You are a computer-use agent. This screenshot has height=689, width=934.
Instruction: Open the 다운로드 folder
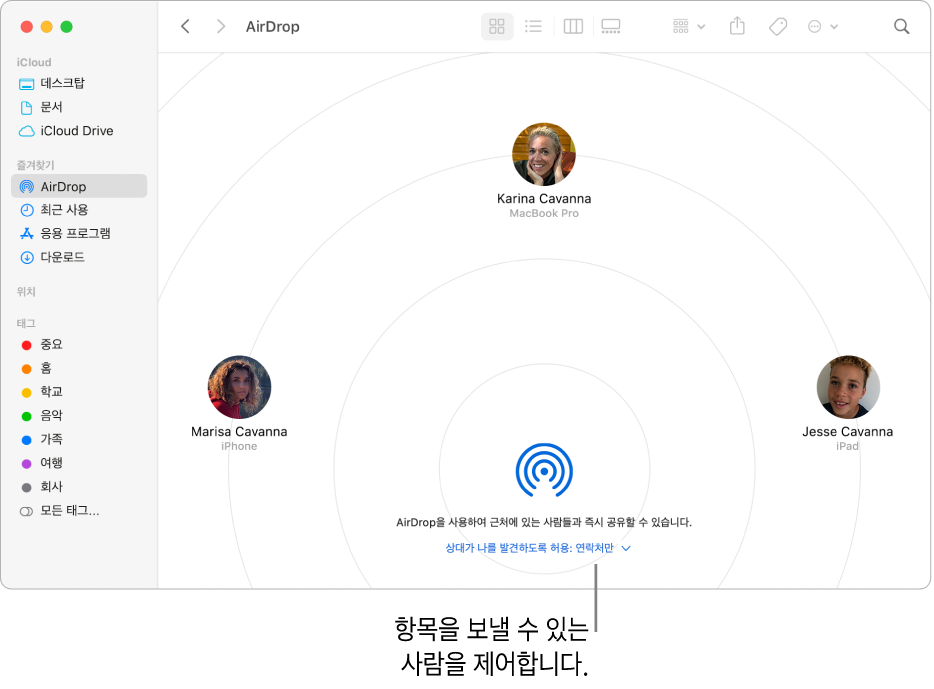coord(65,257)
